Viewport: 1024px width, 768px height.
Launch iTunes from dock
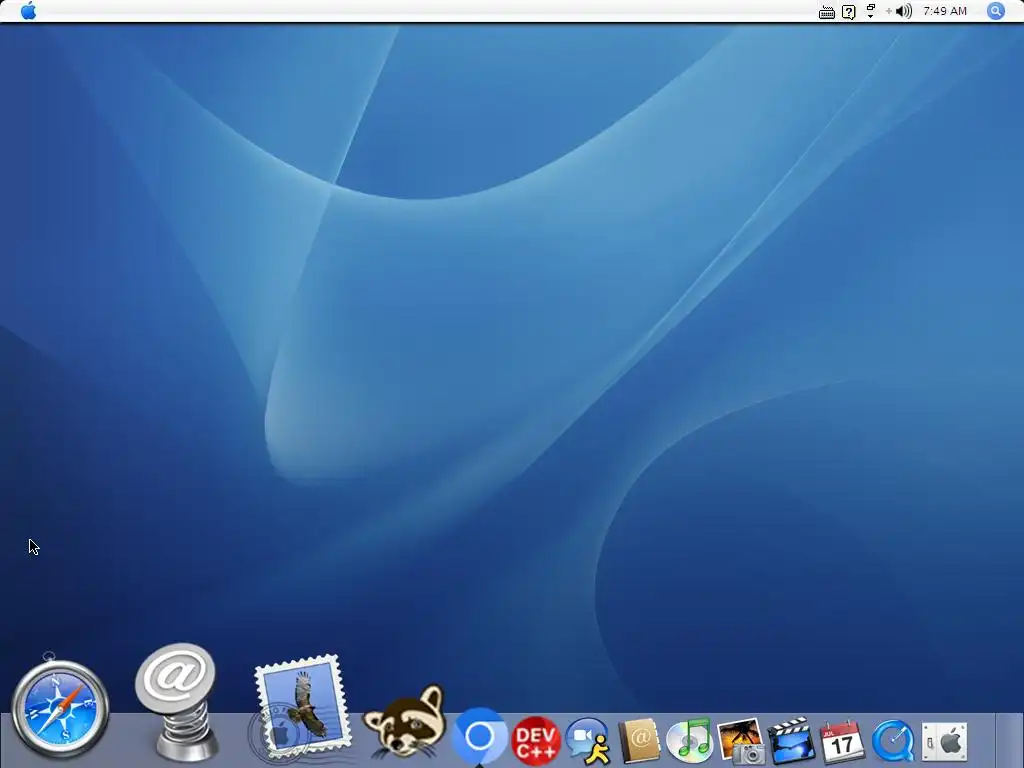690,741
